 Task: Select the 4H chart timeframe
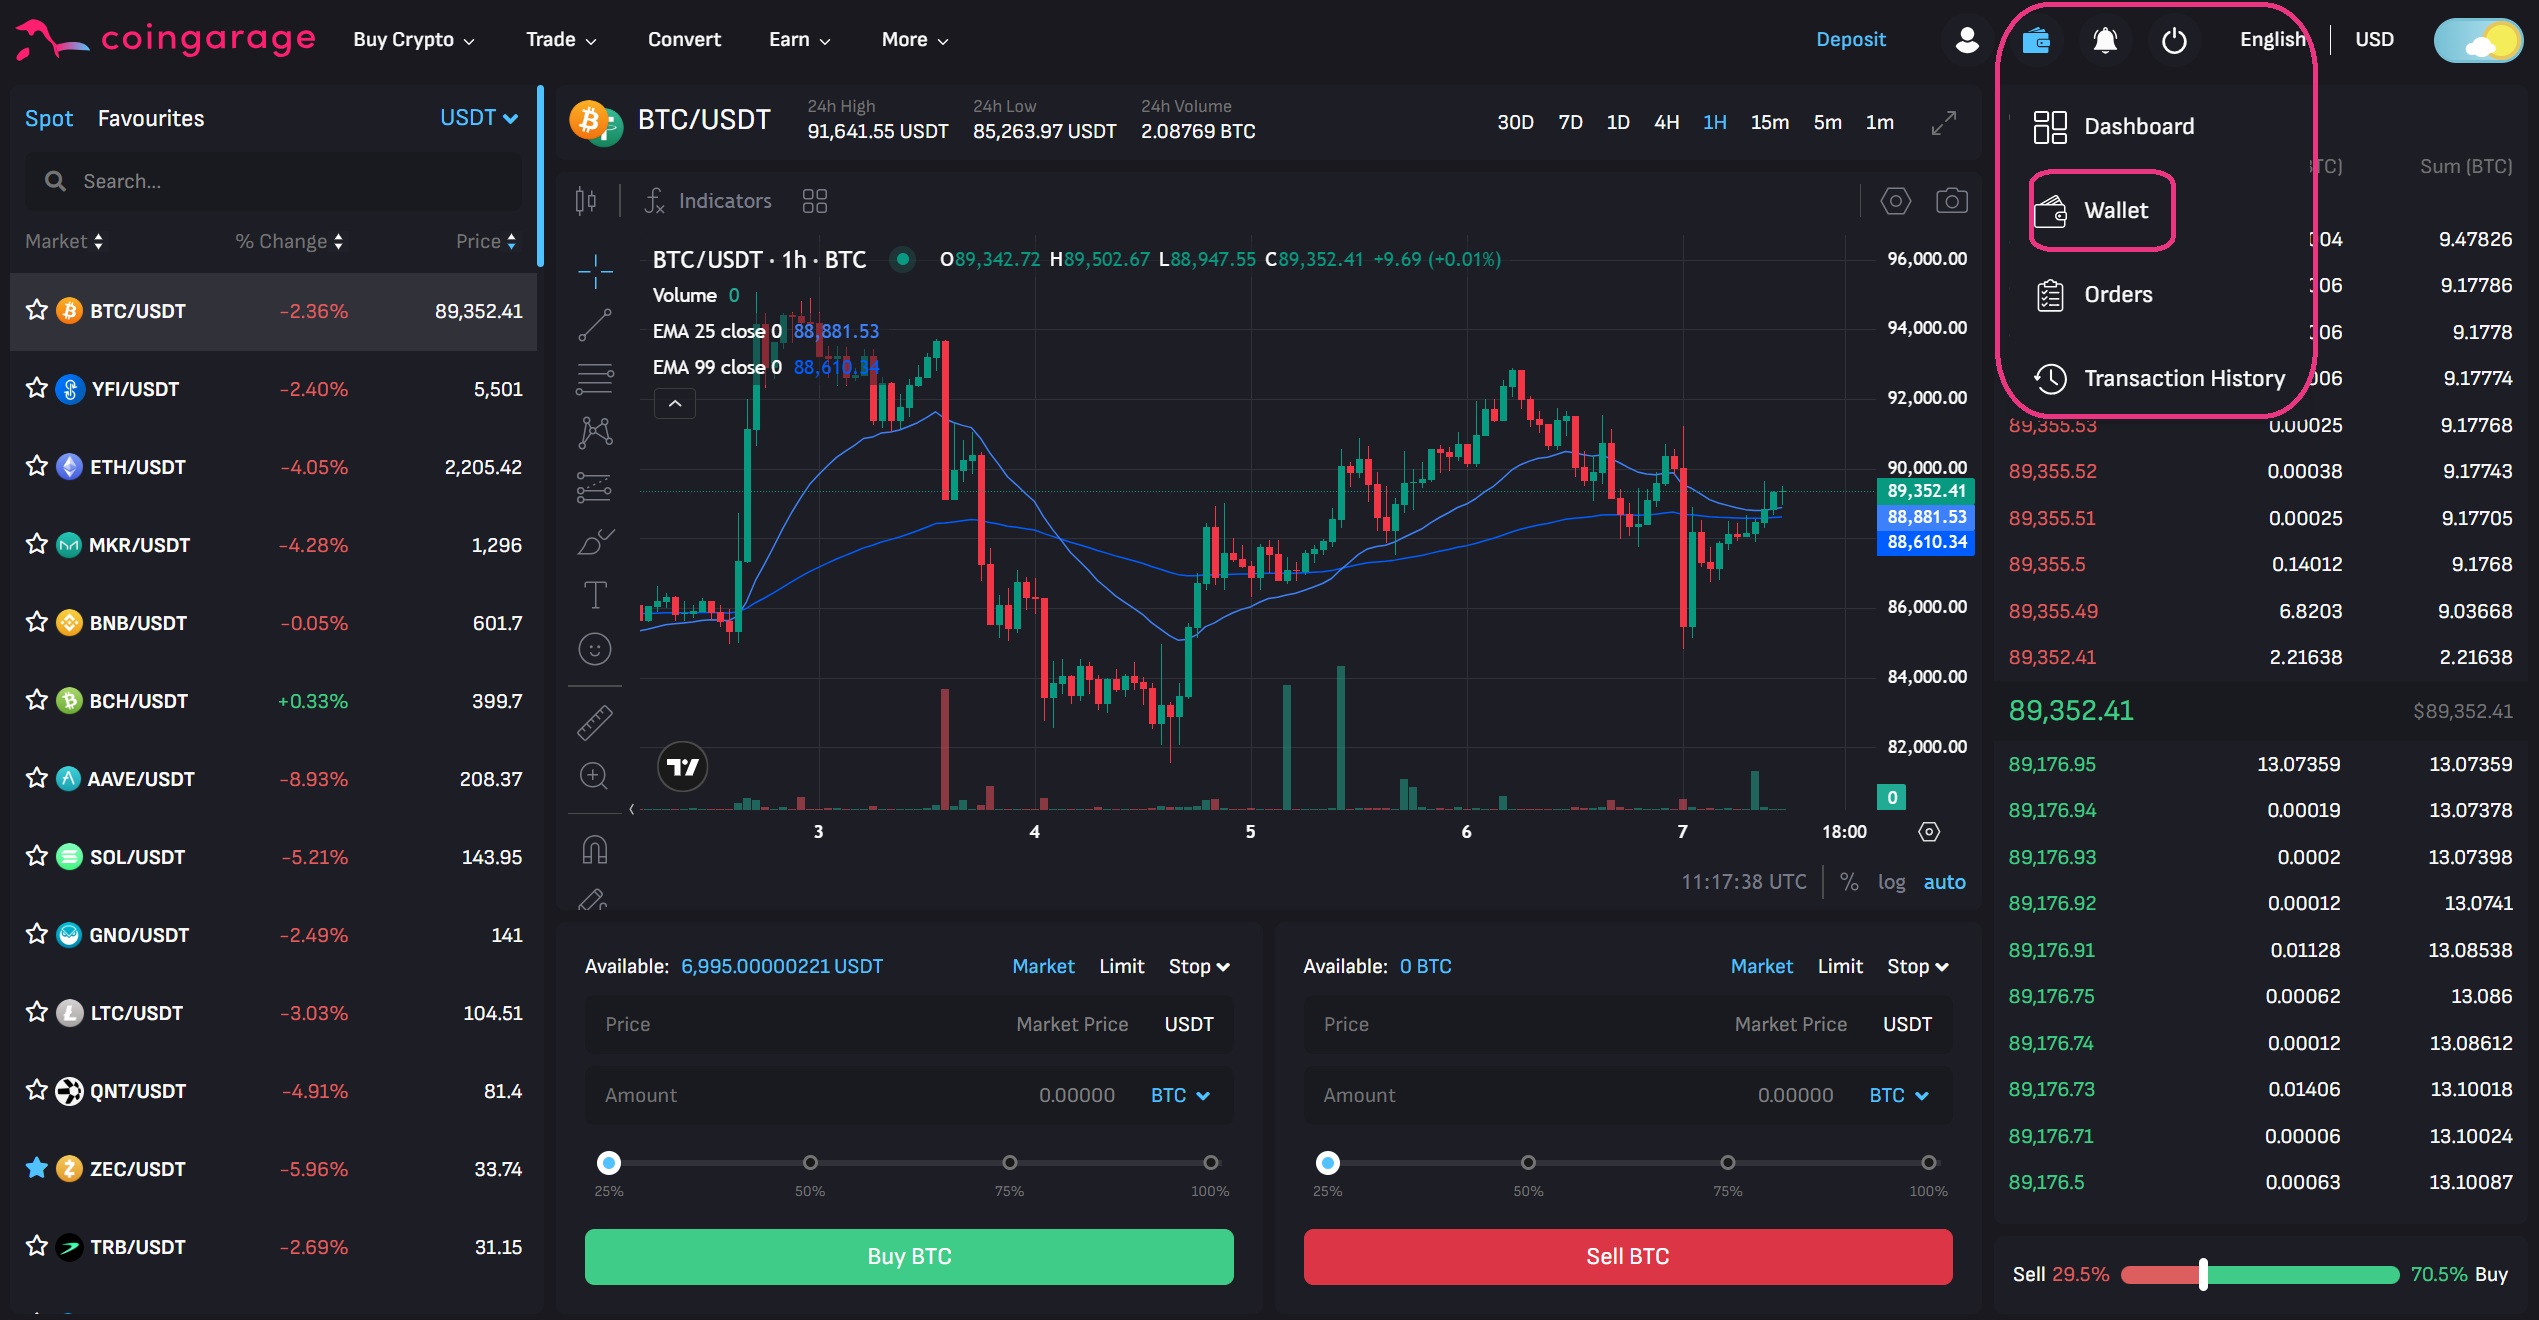(1666, 123)
